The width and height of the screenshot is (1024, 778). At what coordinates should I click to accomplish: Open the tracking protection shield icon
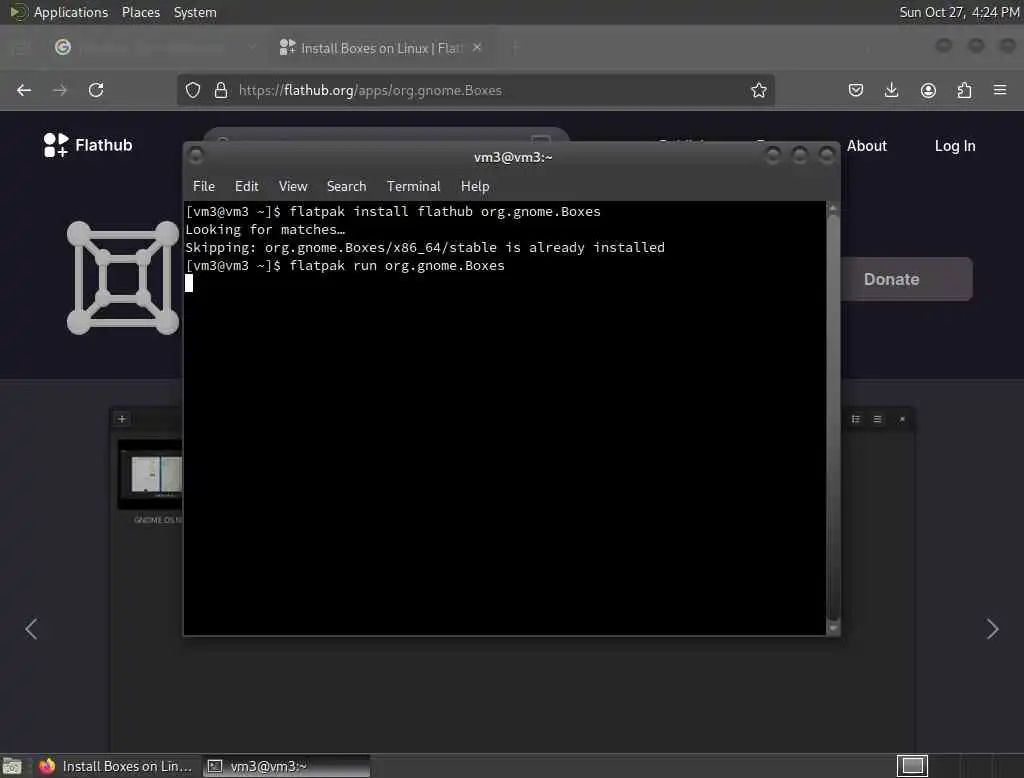[x=193, y=90]
